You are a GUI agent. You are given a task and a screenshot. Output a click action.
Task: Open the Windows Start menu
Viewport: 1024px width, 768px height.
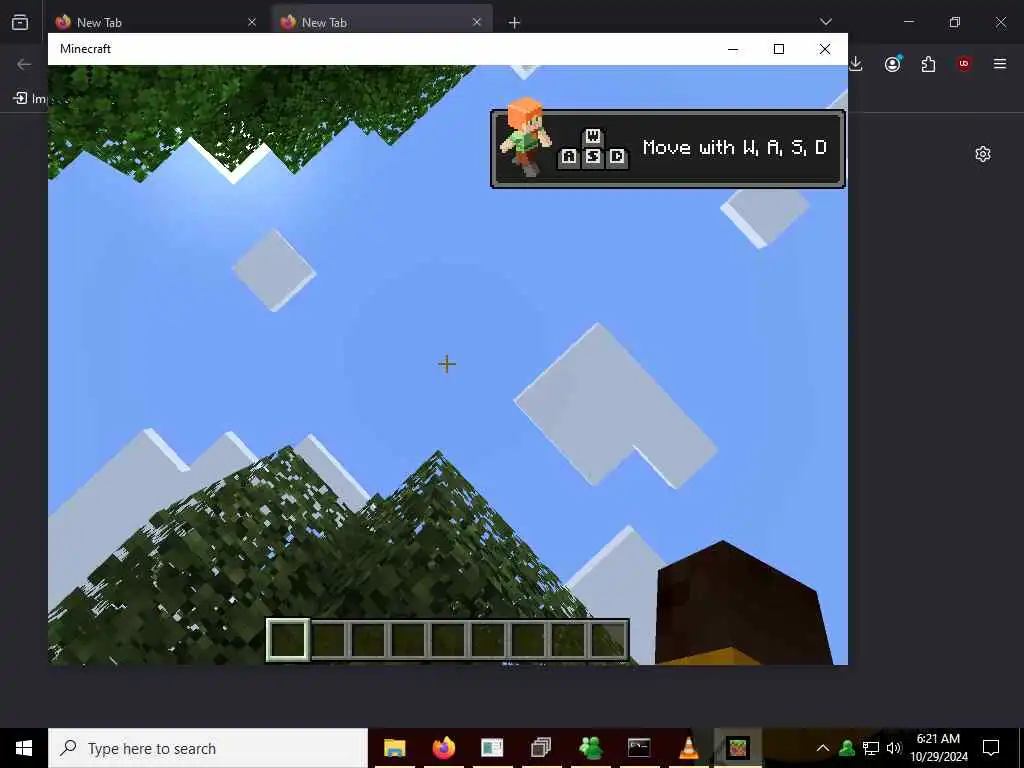coord(24,748)
